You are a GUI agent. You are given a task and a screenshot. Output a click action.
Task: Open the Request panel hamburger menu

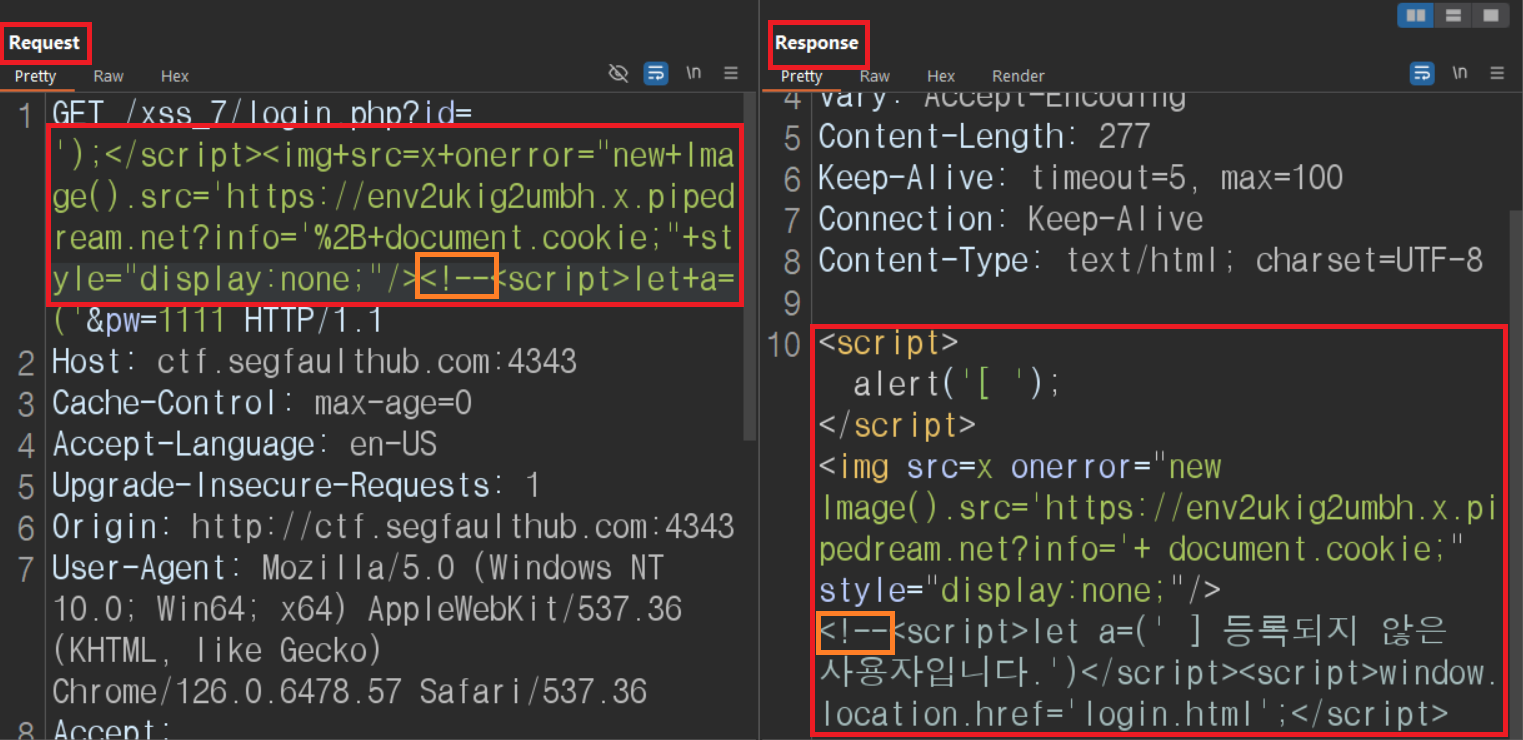731,73
